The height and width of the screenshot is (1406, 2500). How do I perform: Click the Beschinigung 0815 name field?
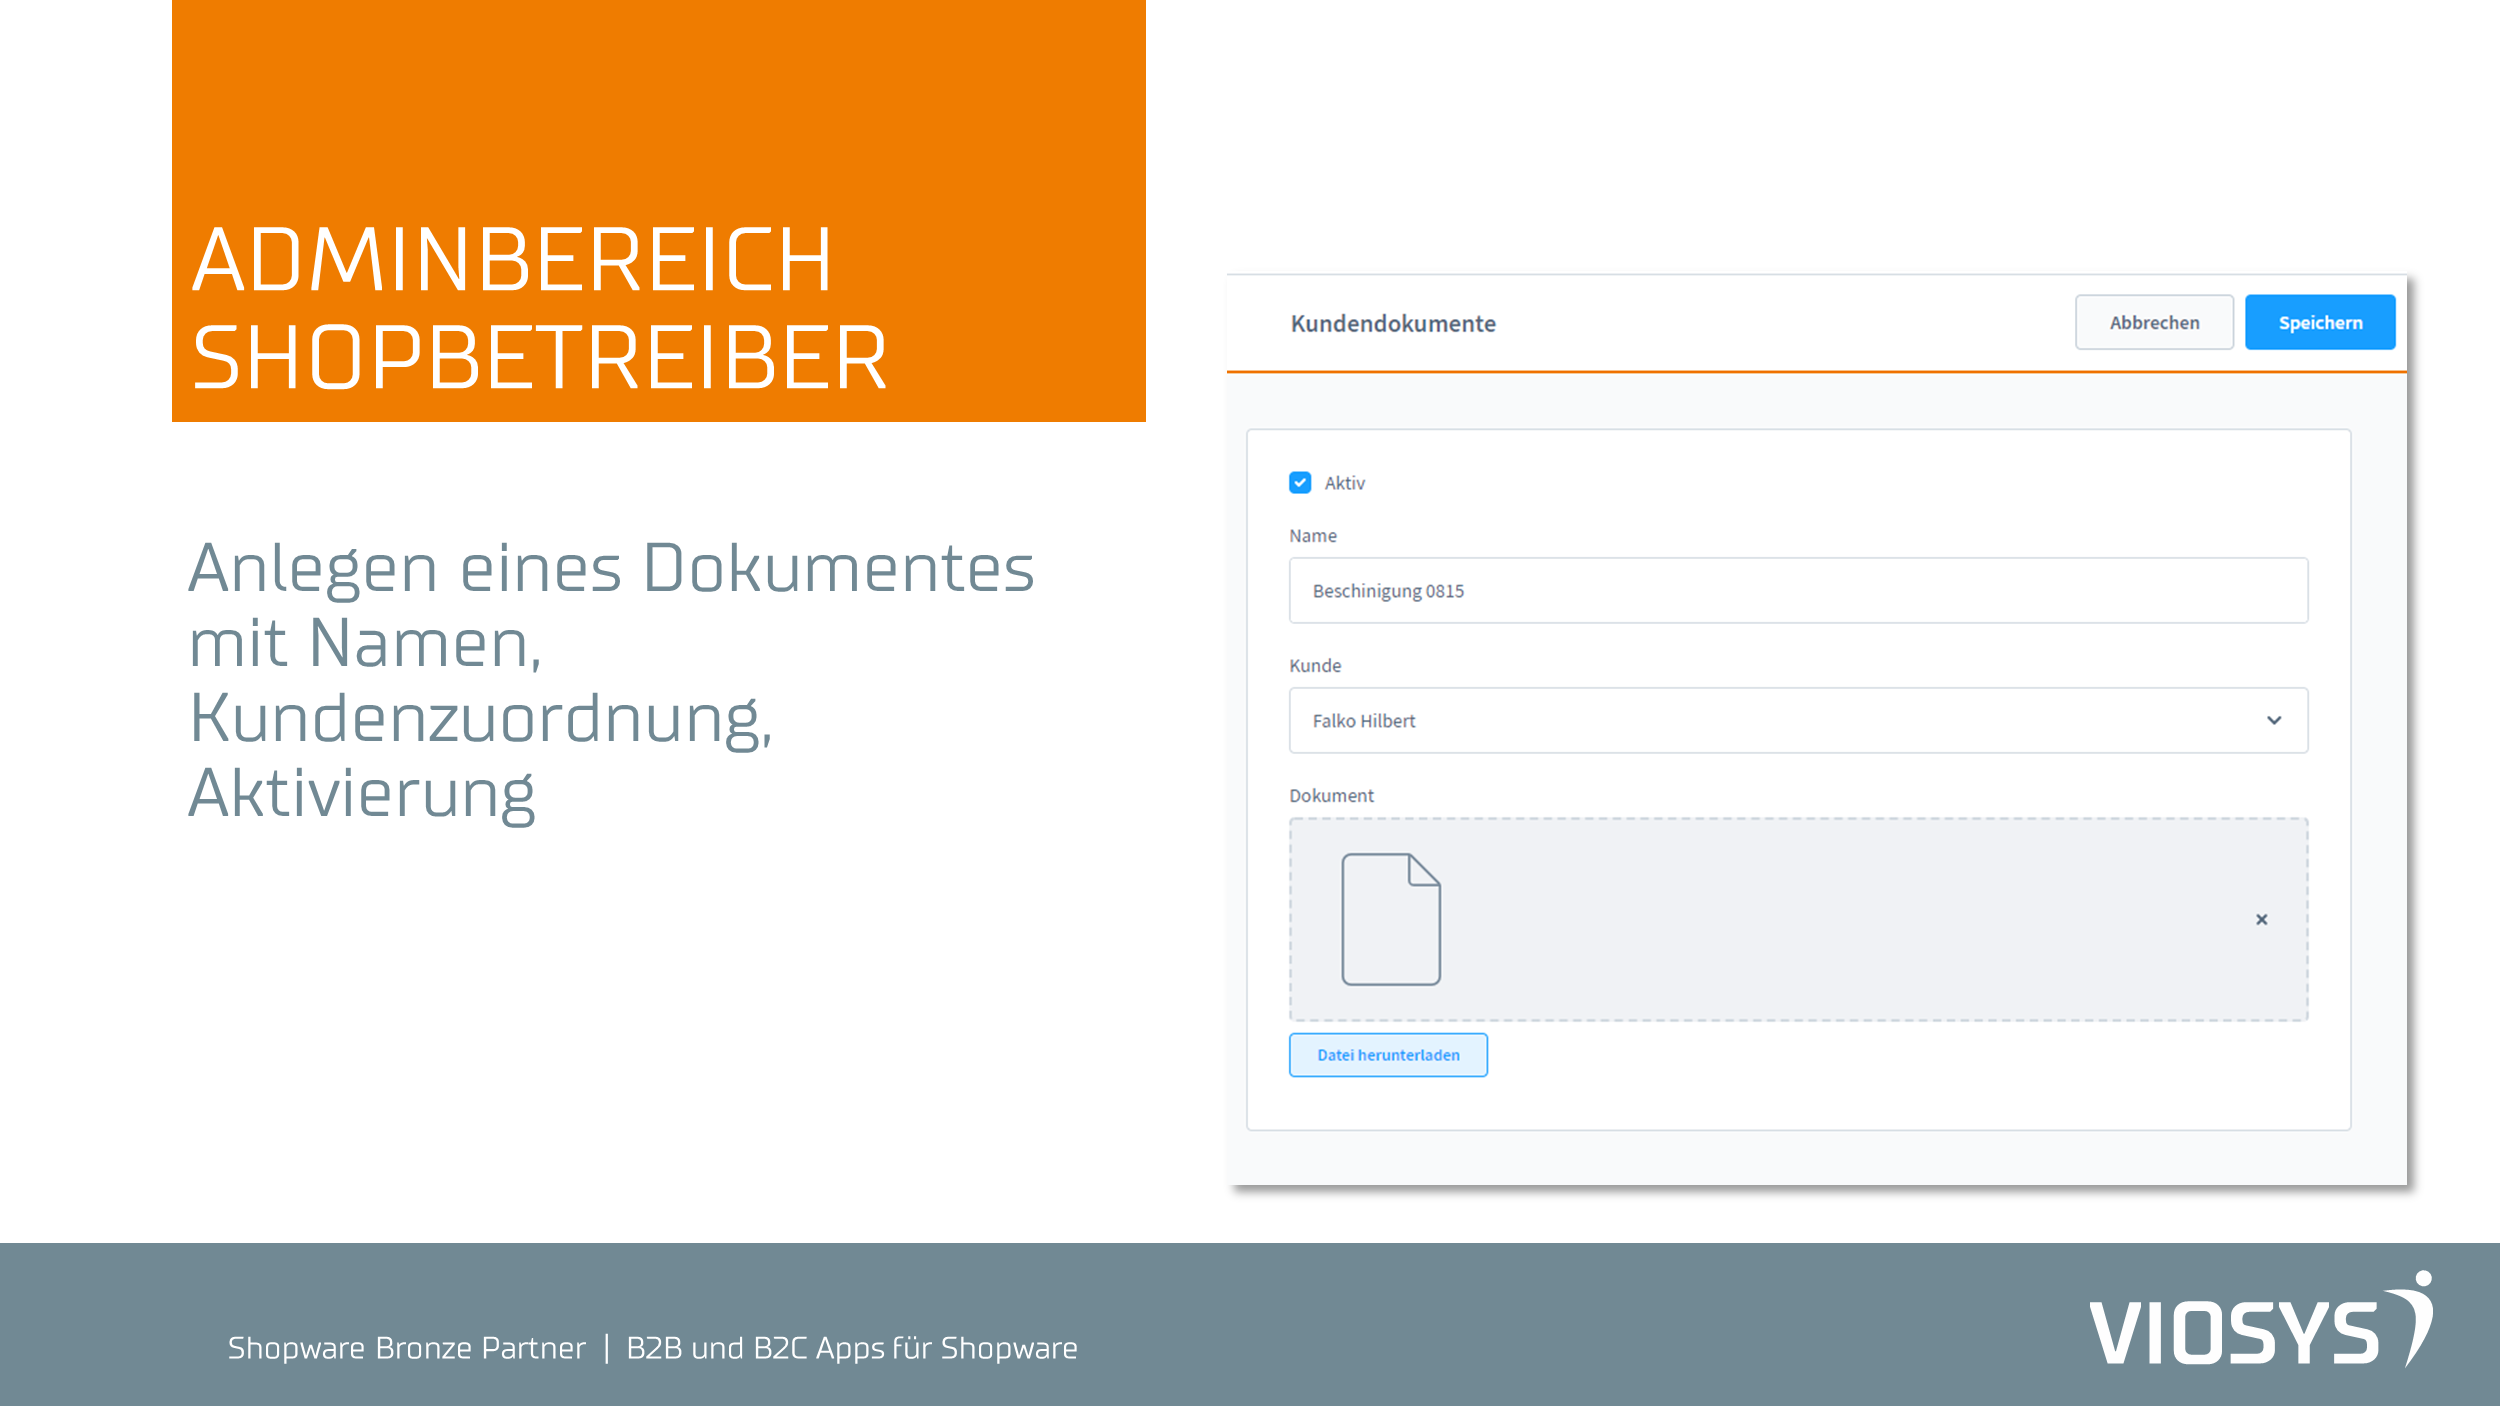[x=1798, y=591]
